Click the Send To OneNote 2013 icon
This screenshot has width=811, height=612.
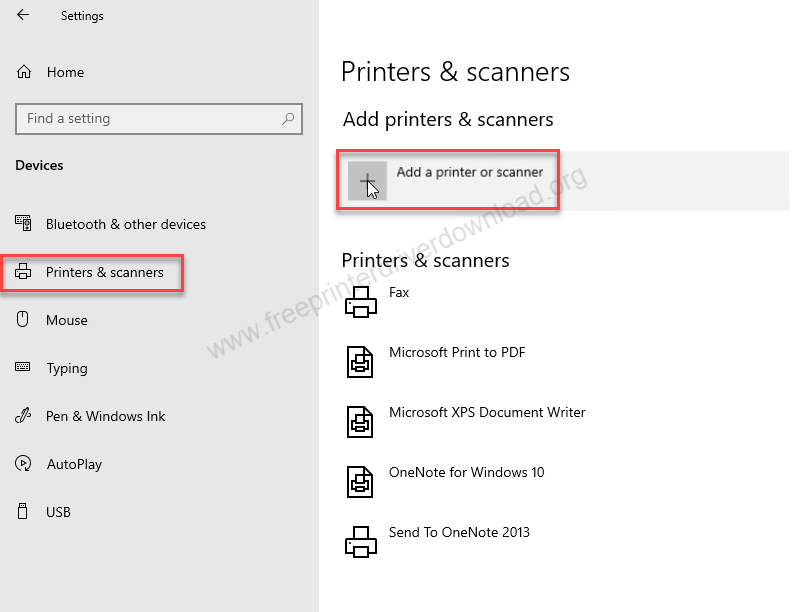[x=361, y=542]
